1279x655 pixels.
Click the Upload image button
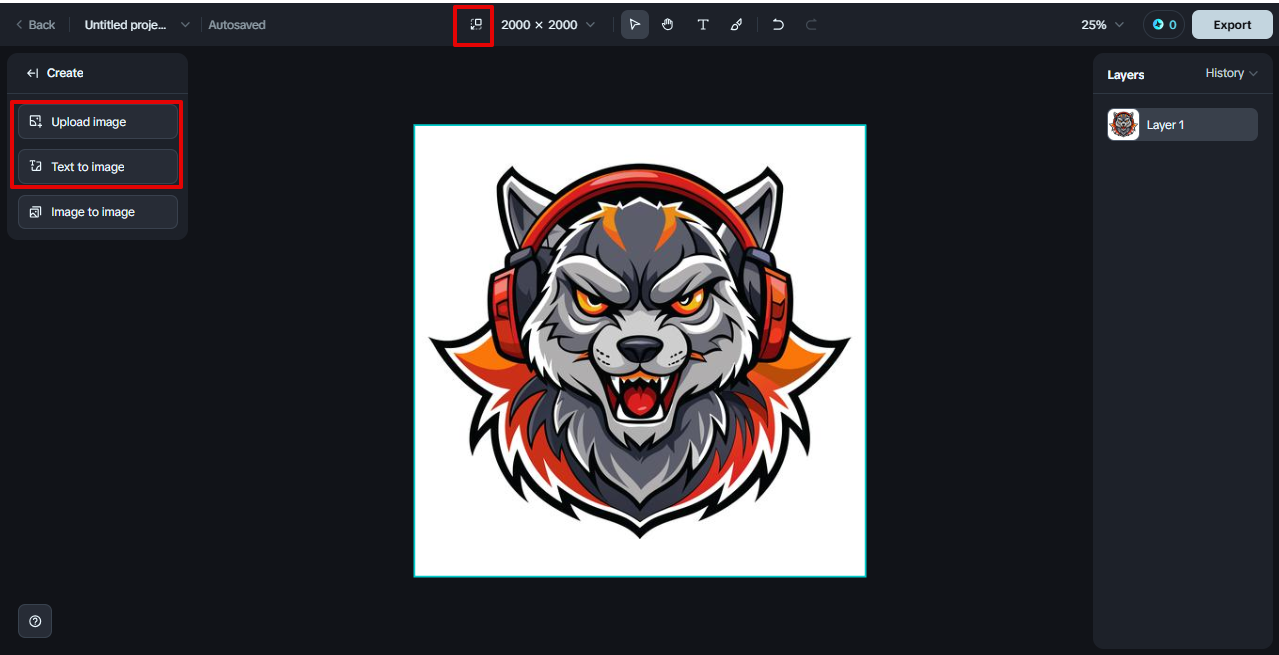click(x=98, y=122)
